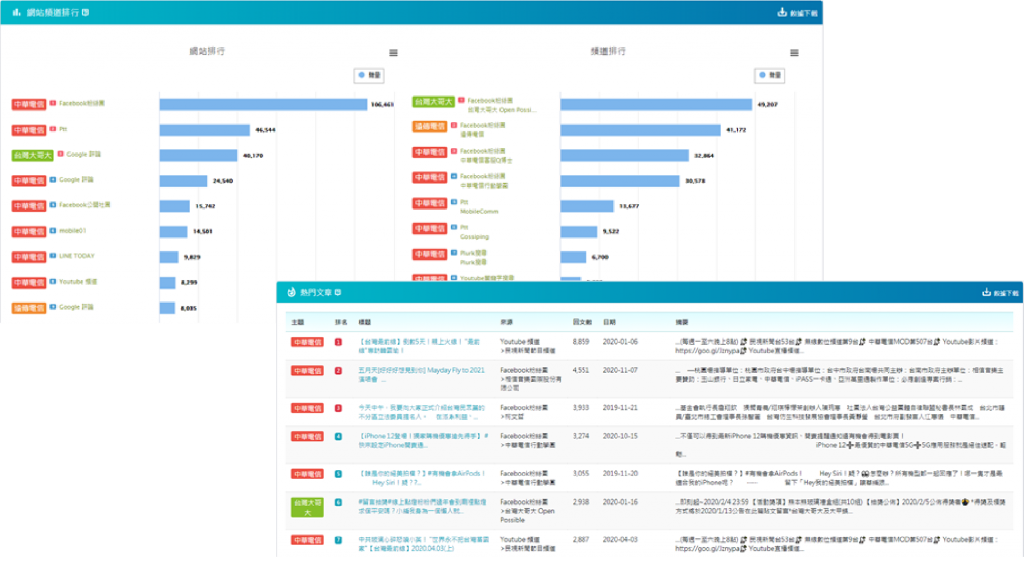Select reply count 8,859
The width and height of the screenshot is (1024, 561).
click(x=581, y=342)
